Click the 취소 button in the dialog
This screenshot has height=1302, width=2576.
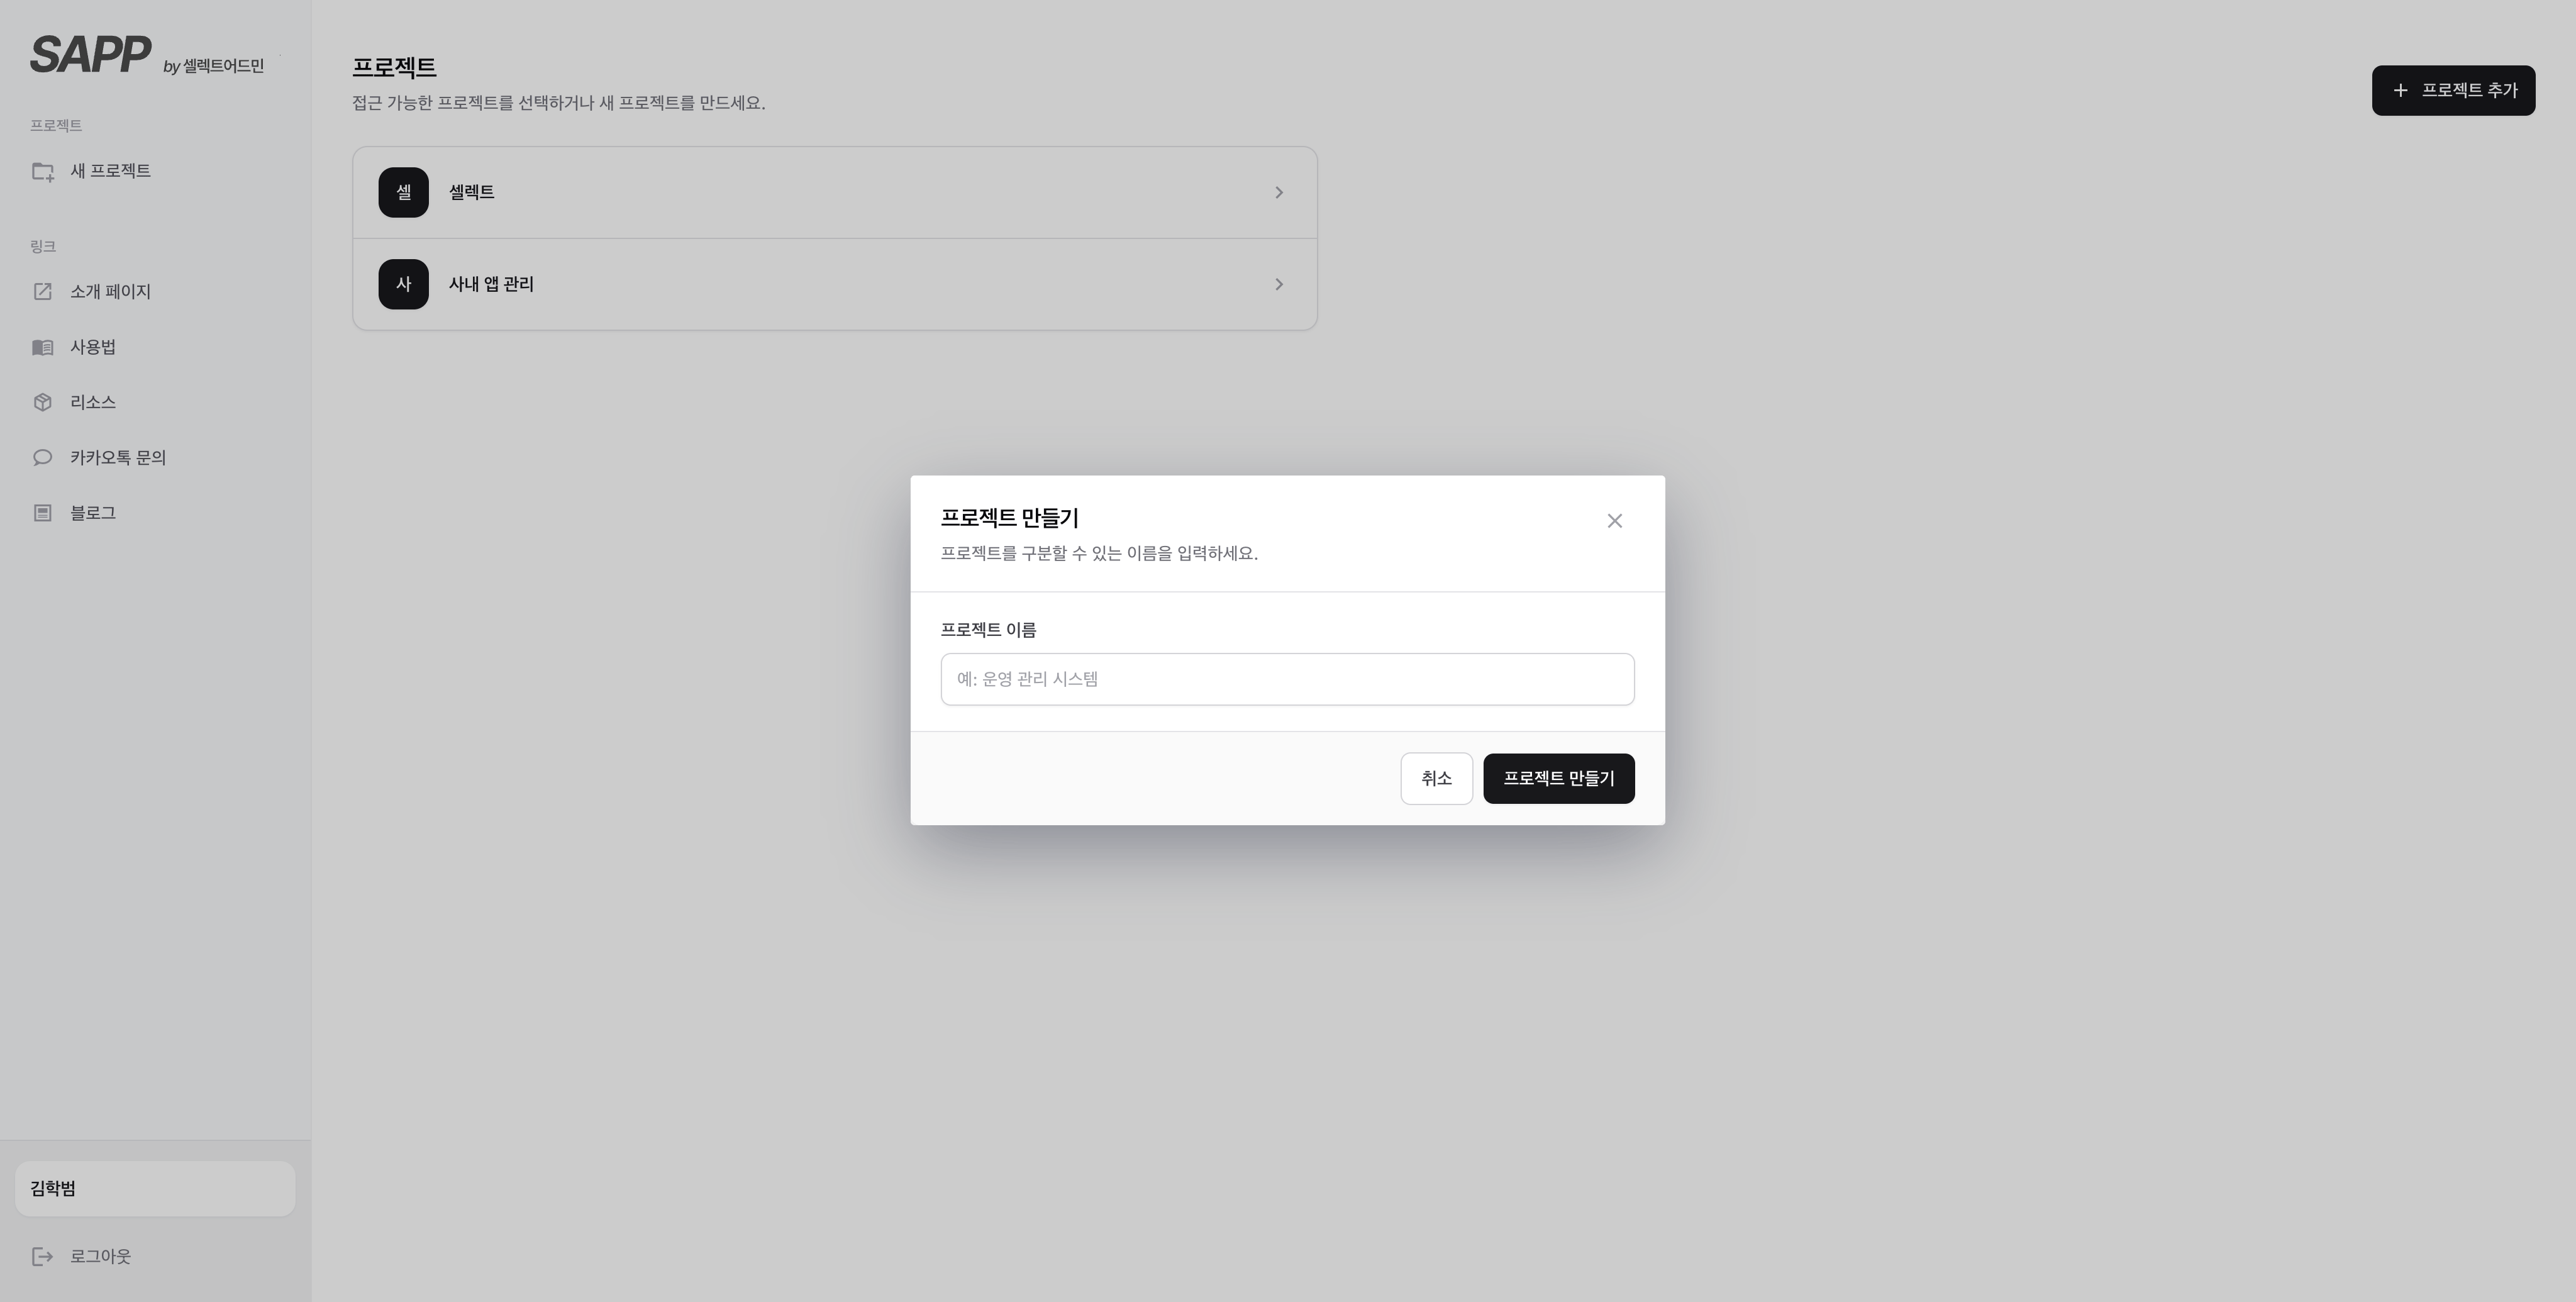pyautogui.click(x=1436, y=778)
